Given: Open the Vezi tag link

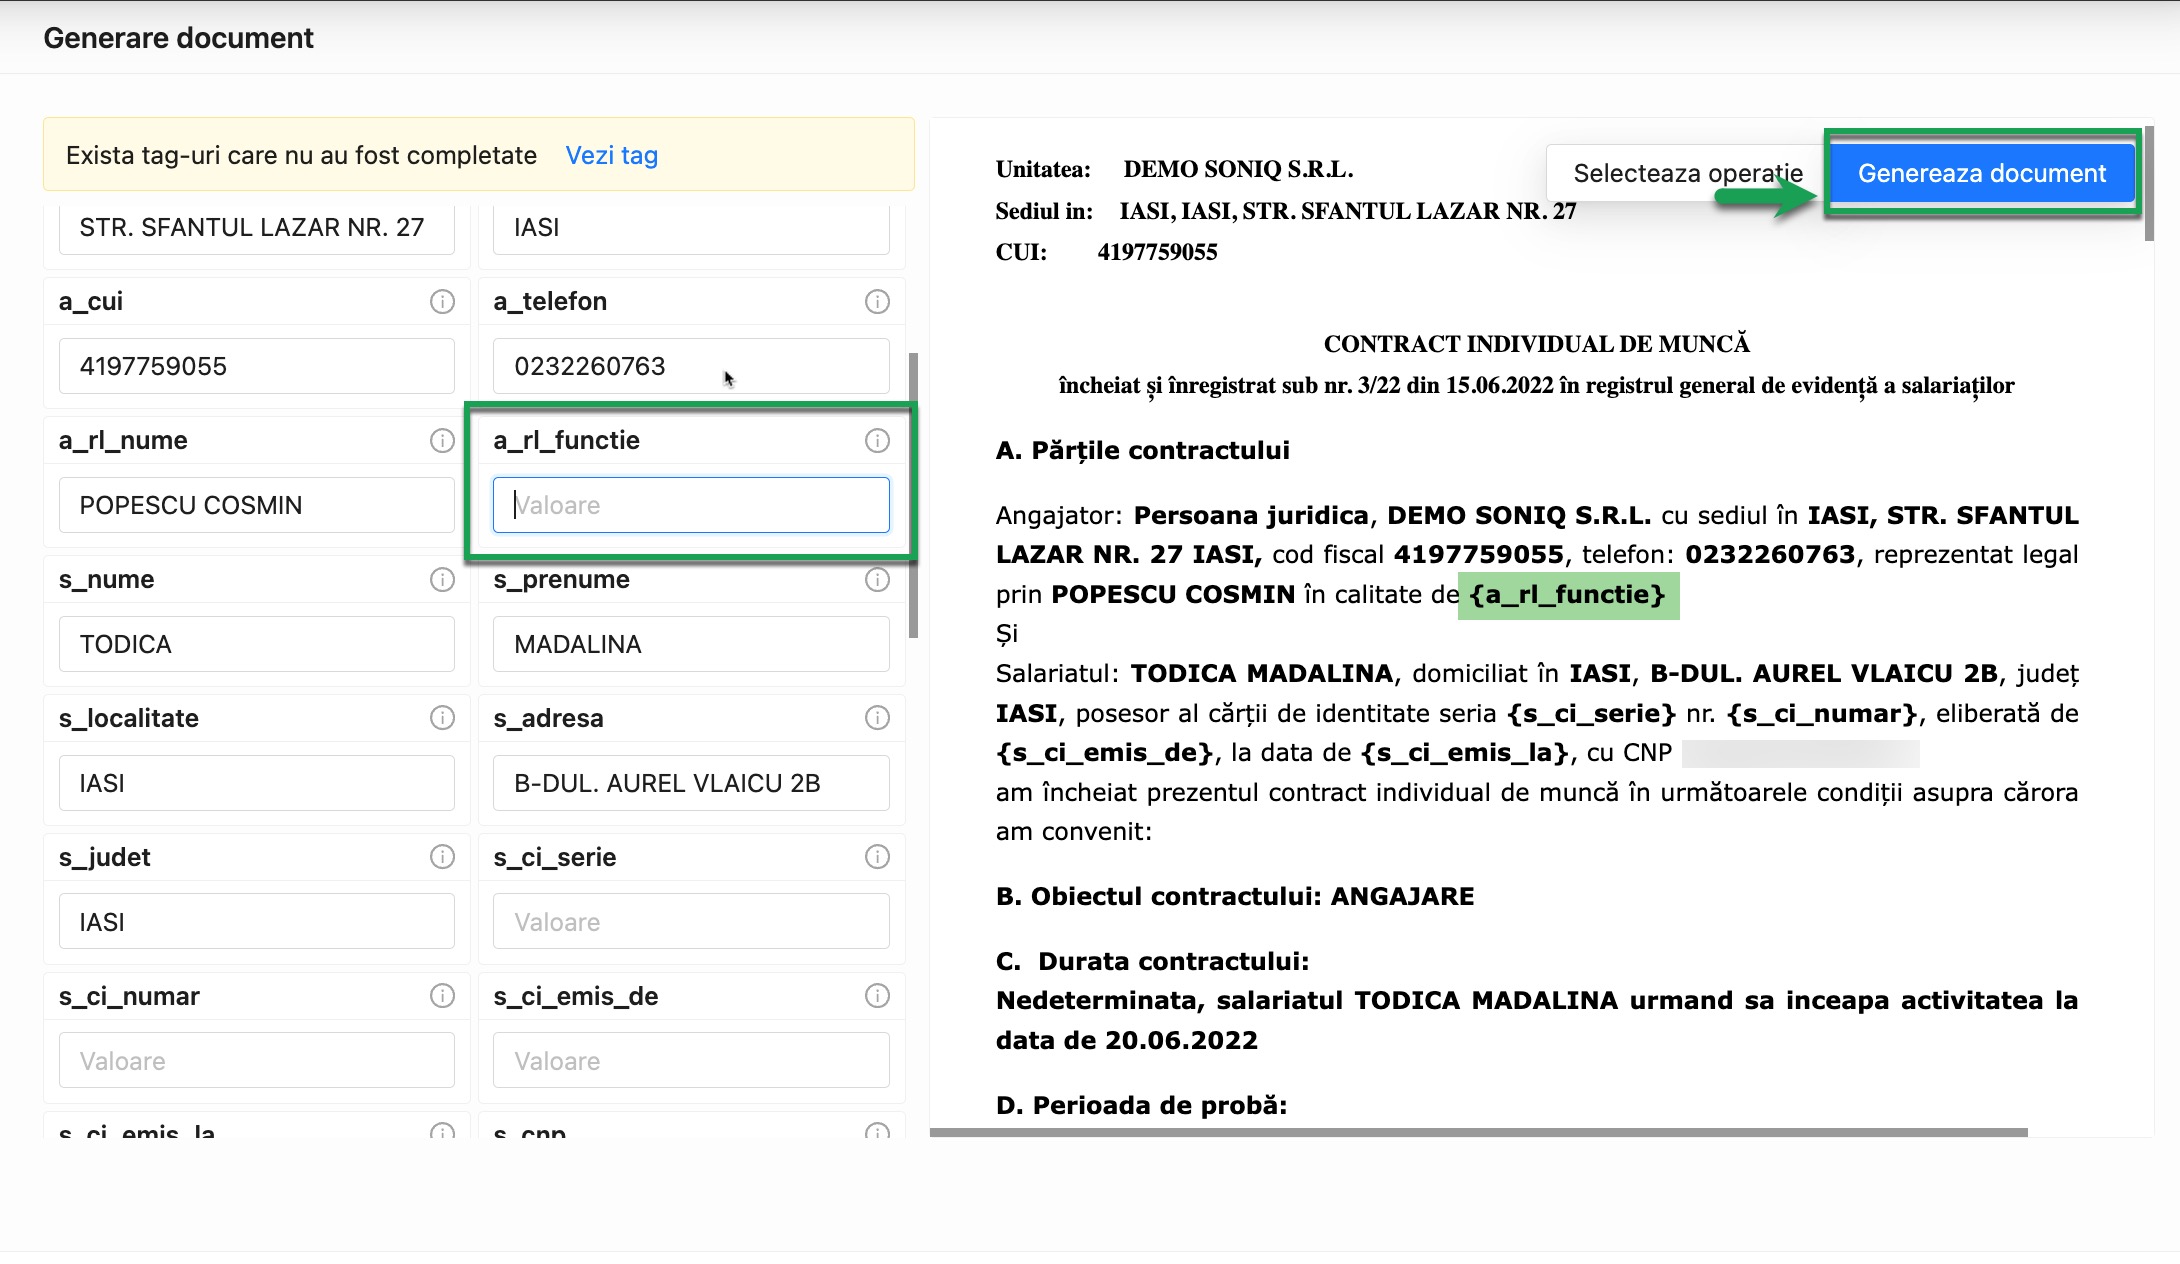Looking at the screenshot, I should coord(612,155).
